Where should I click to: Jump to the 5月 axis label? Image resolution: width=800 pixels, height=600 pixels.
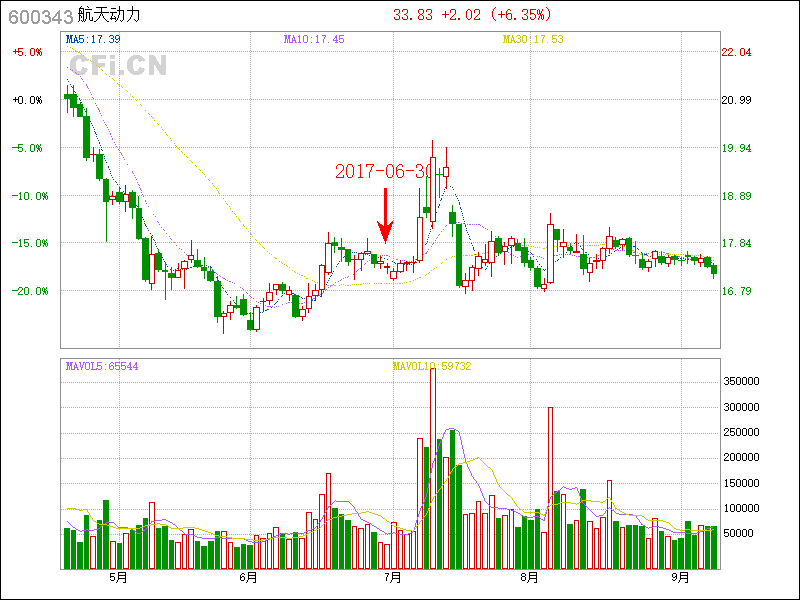[119, 577]
